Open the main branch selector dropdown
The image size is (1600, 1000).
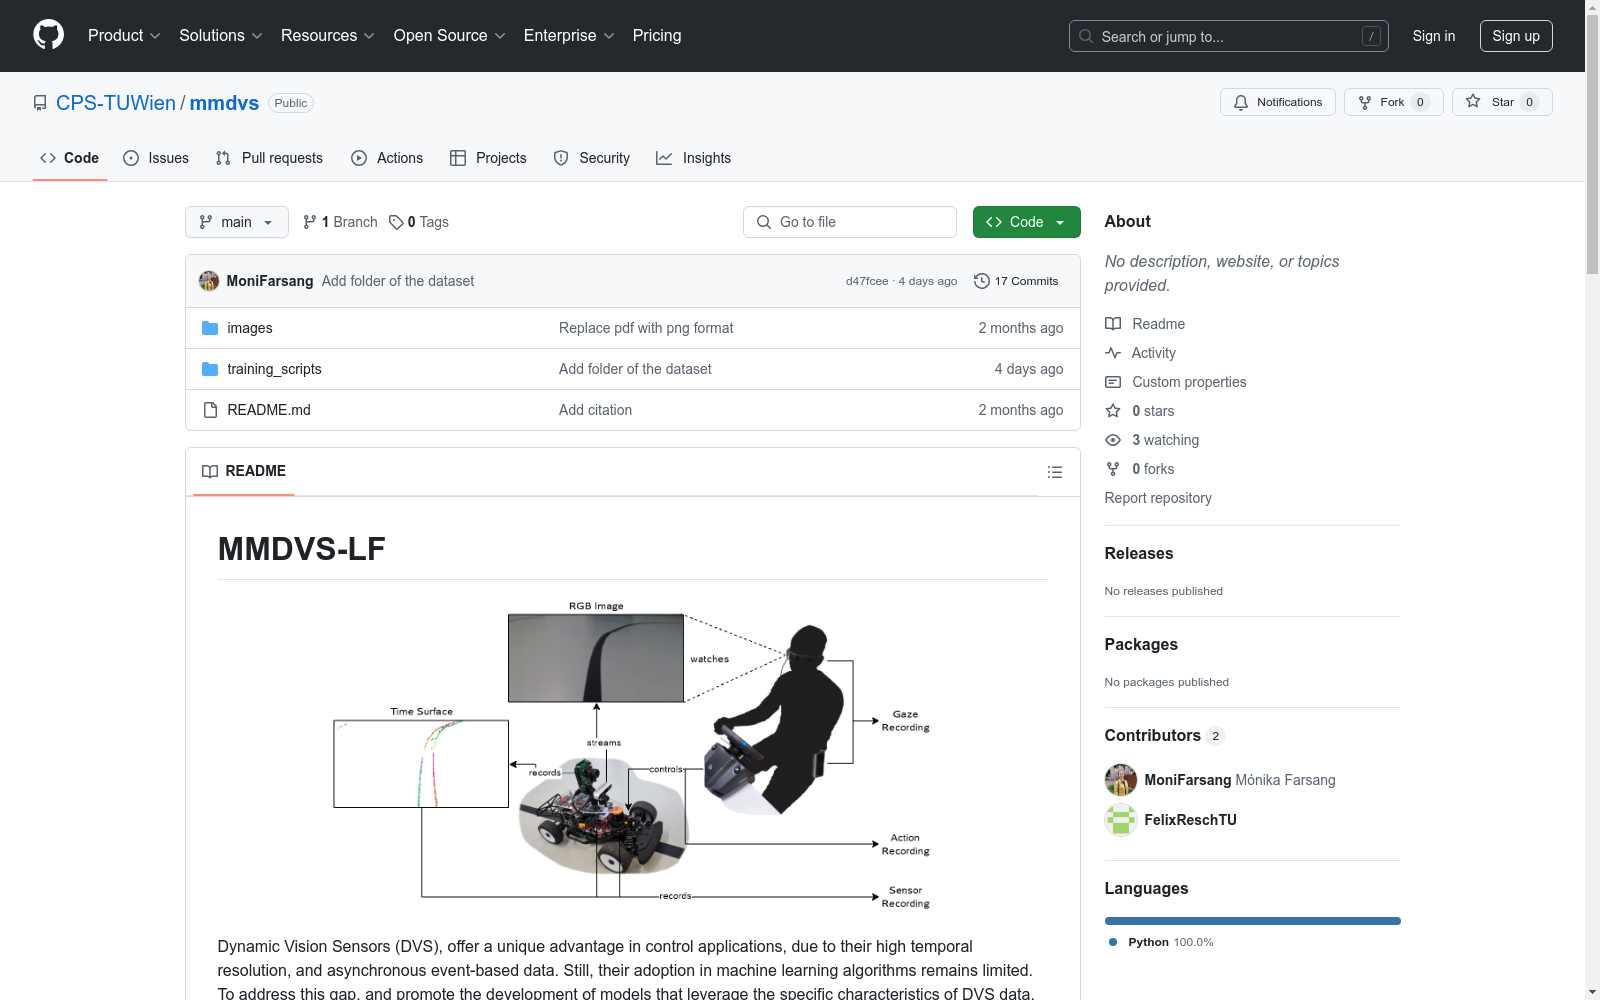[x=237, y=222]
